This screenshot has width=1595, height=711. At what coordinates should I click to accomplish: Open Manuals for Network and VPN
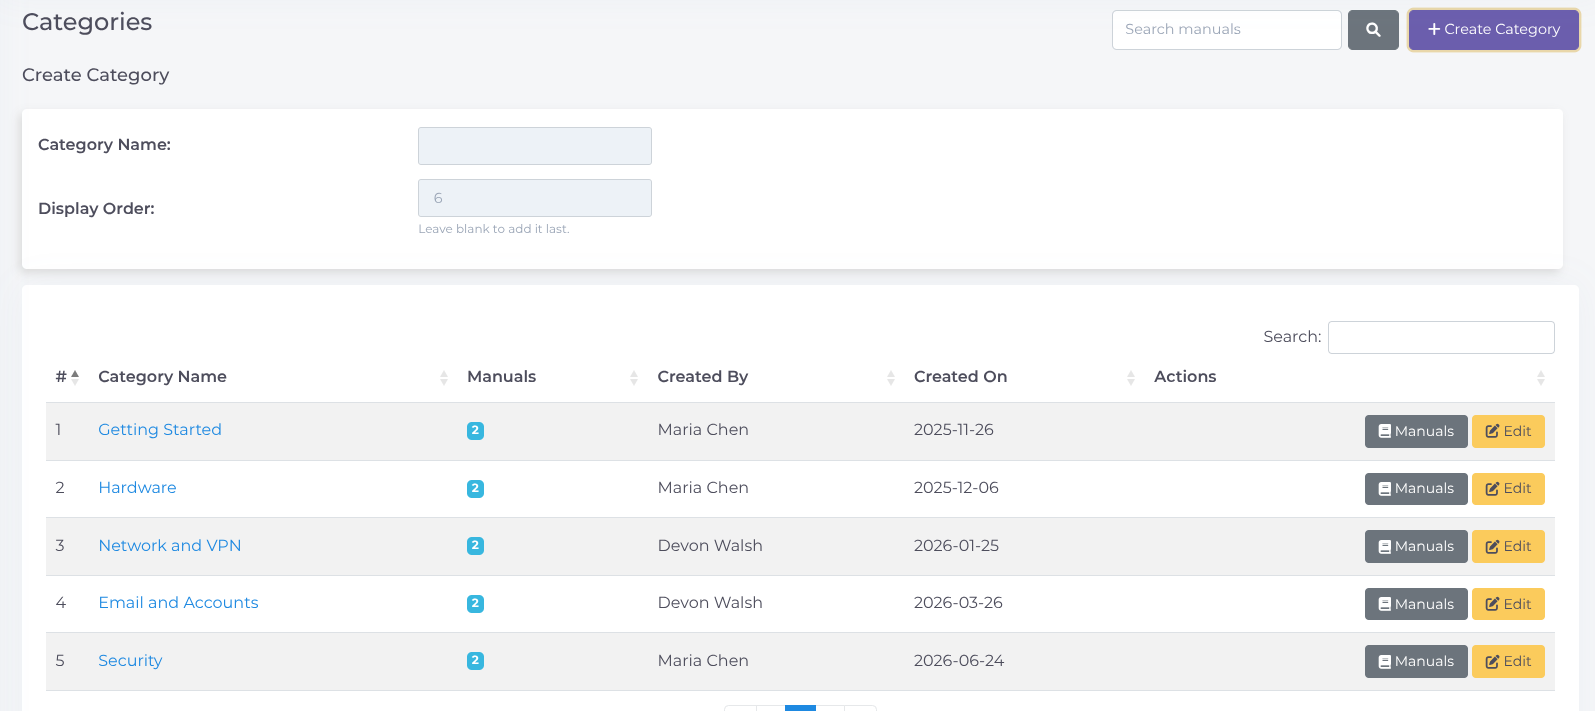(x=1416, y=546)
